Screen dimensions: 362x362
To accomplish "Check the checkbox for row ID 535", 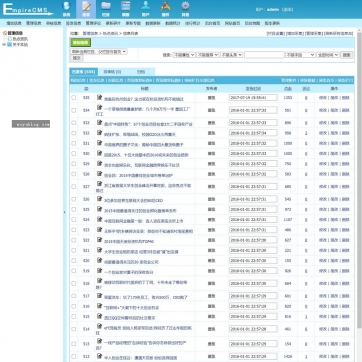I will click(x=74, y=98).
